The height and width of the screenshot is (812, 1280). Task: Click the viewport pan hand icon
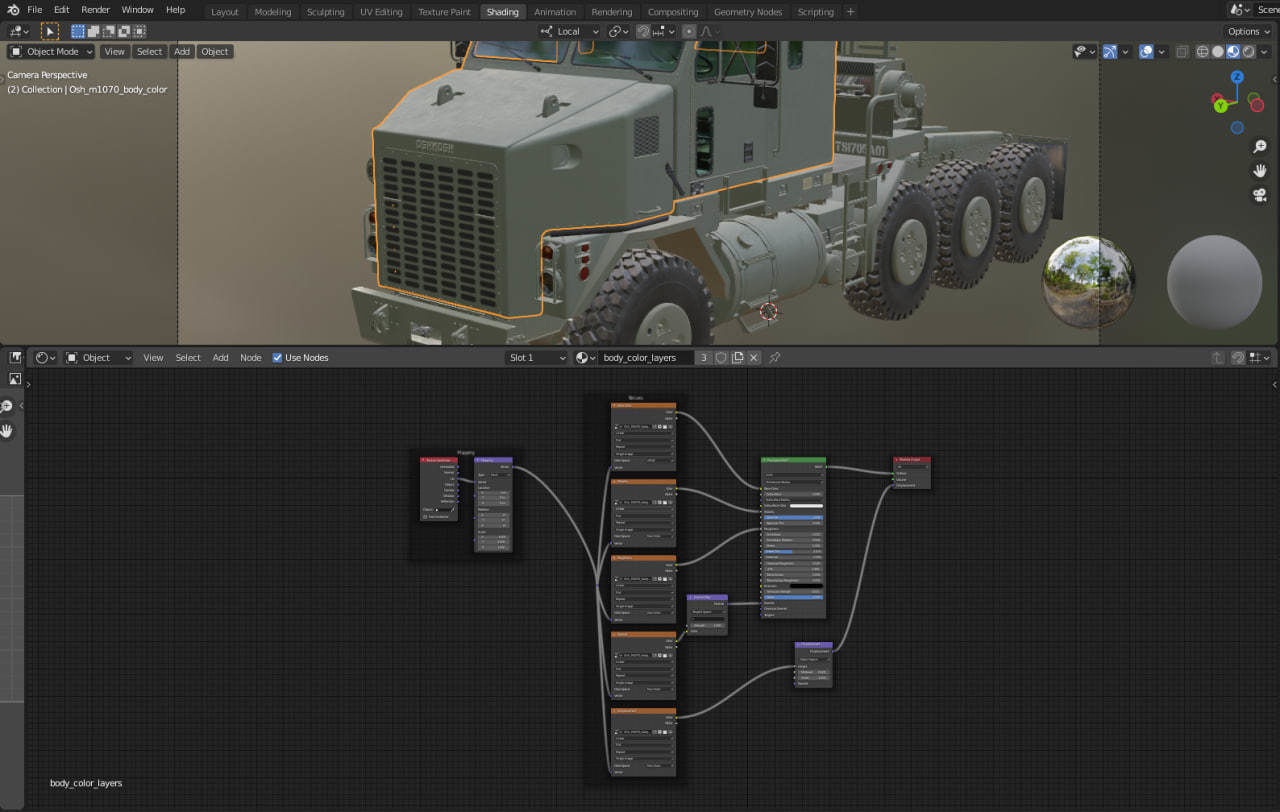[1260, 170]
